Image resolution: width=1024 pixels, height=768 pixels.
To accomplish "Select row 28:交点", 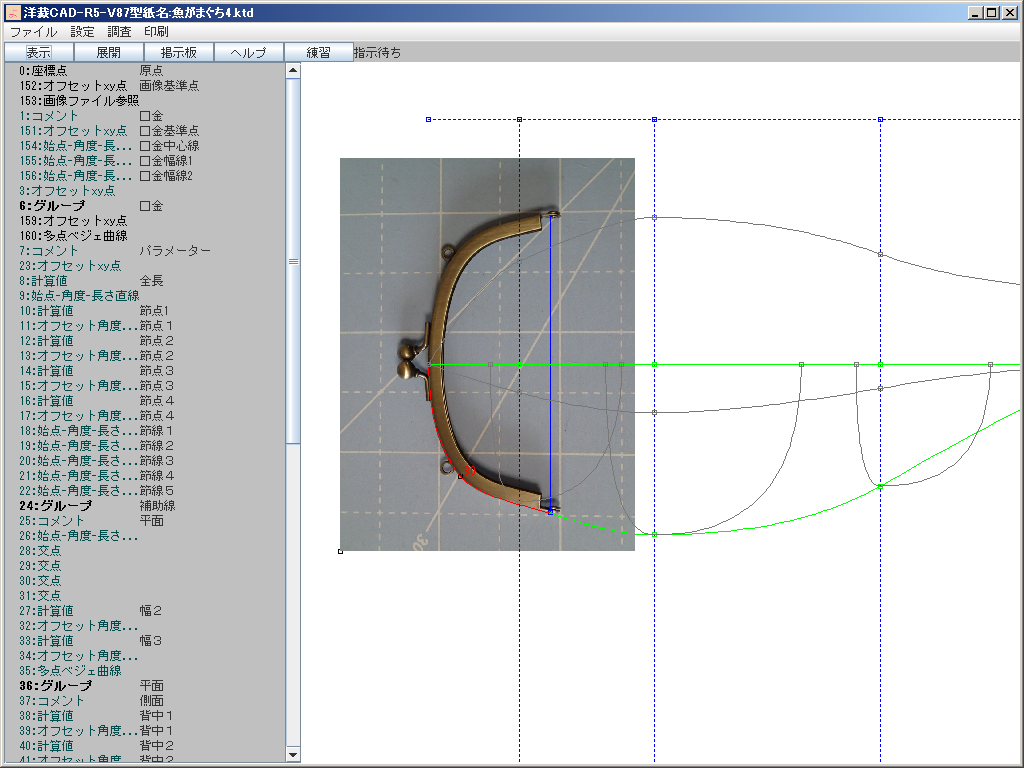I will point(40,551).
